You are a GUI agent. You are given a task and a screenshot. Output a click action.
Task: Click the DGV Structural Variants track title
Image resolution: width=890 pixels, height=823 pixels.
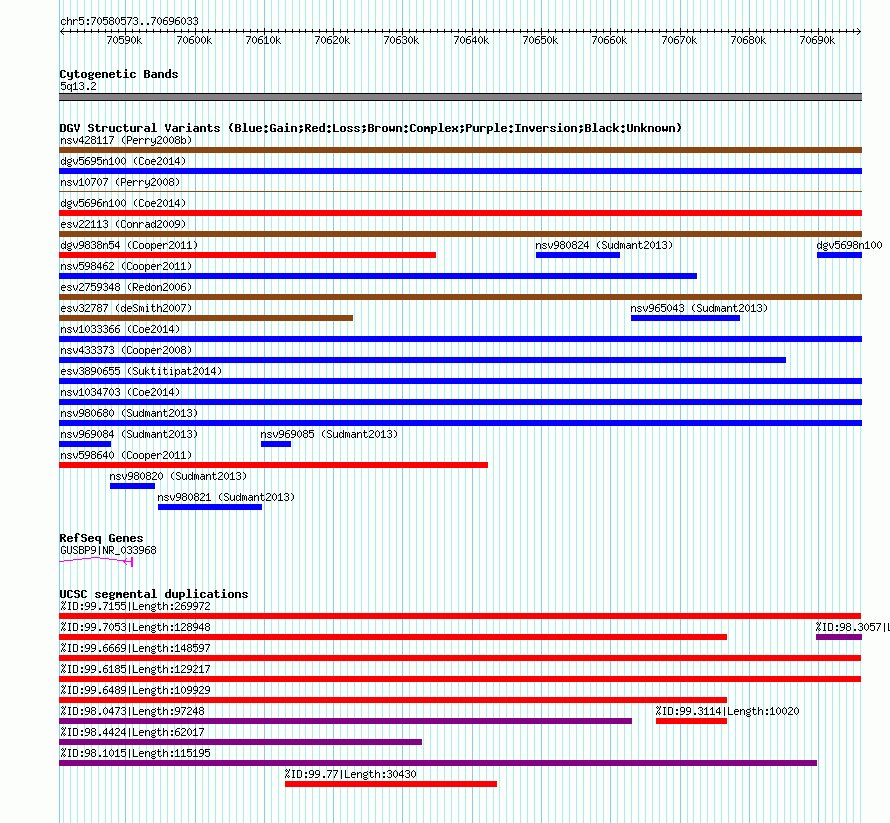(x=371, y=128)
